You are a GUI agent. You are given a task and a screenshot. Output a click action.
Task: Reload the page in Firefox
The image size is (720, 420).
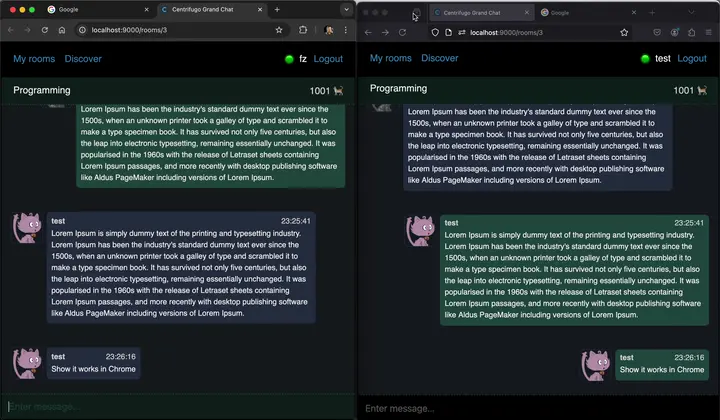click(402, 32)
